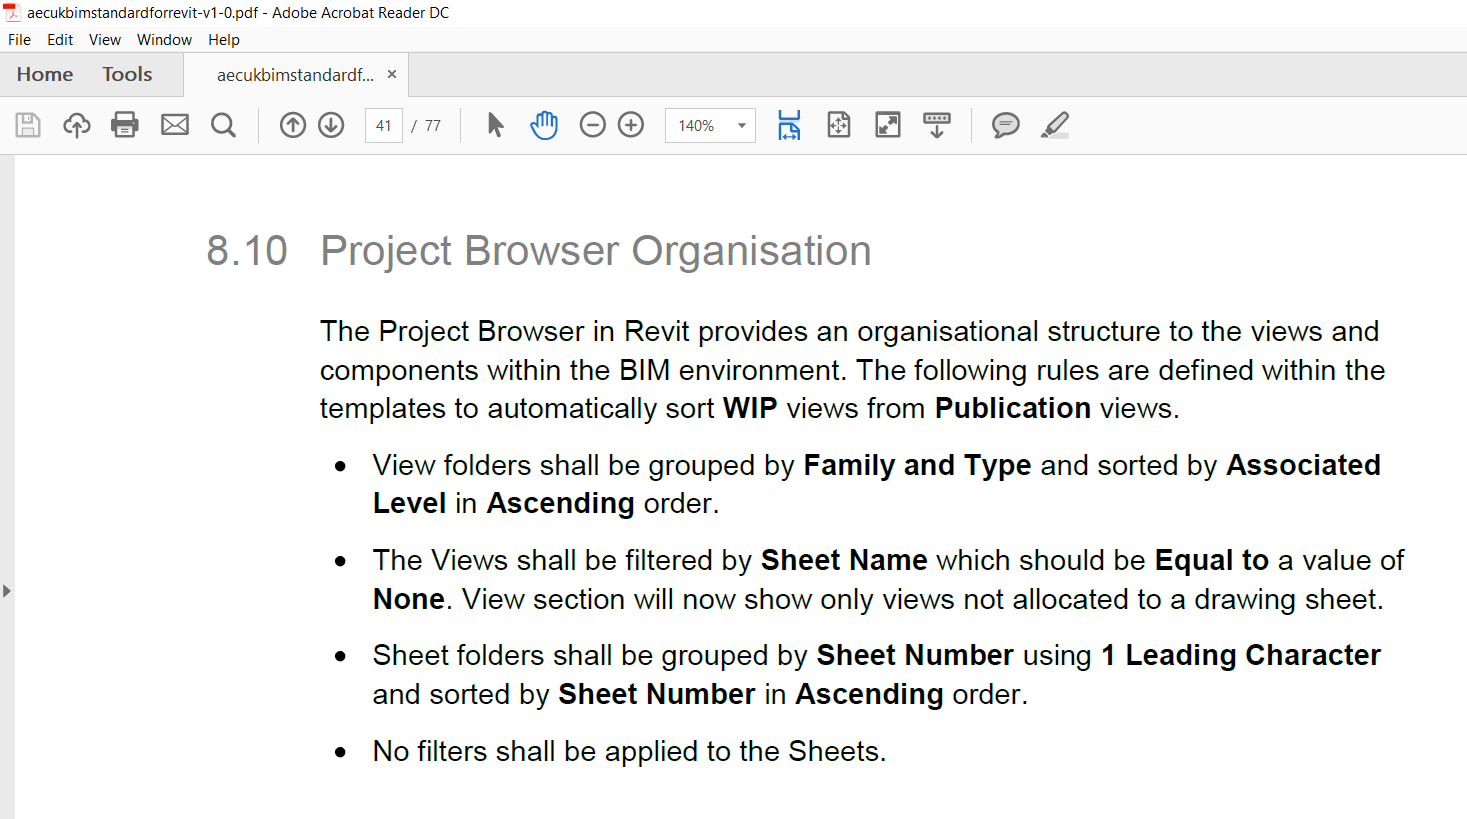
Task: Toggle full screen mode
Action: pos(887,125)
